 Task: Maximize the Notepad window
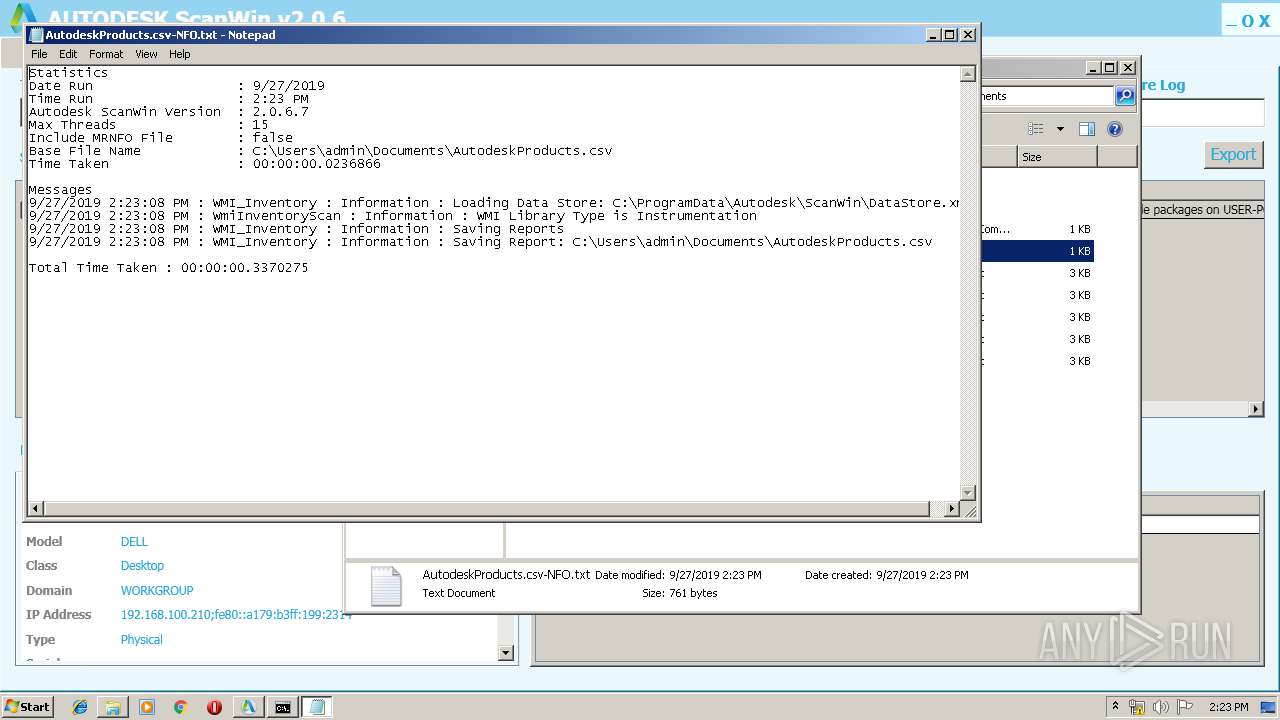[x=950, y=34]
